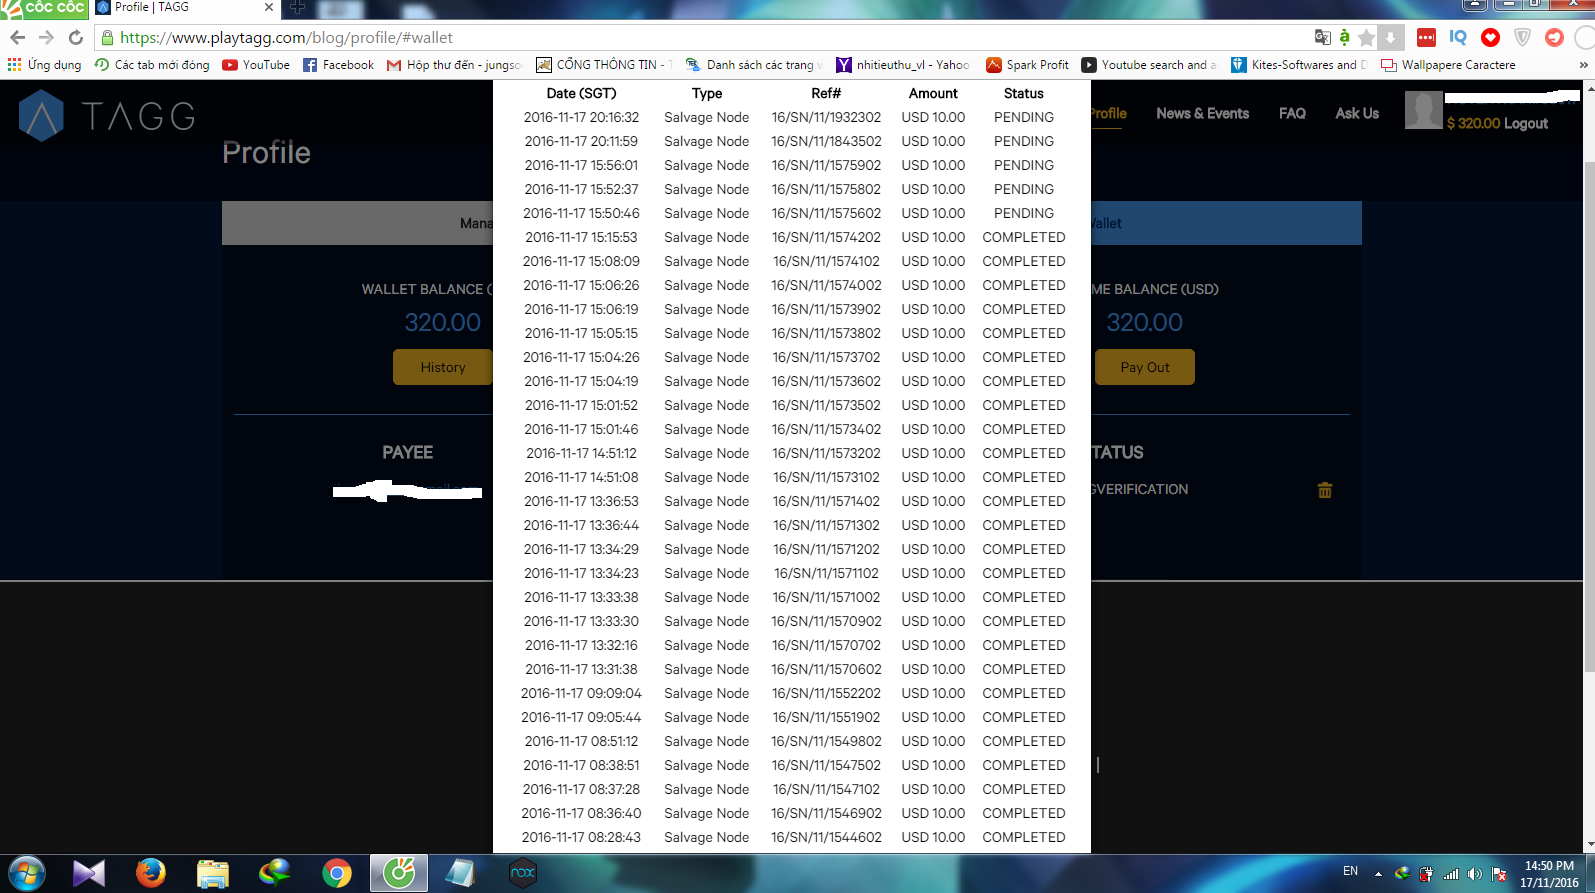Expand the bookmarks overflow chevron
Image resolution: width=1595 pixels, height=893 pixels.
1583,65
